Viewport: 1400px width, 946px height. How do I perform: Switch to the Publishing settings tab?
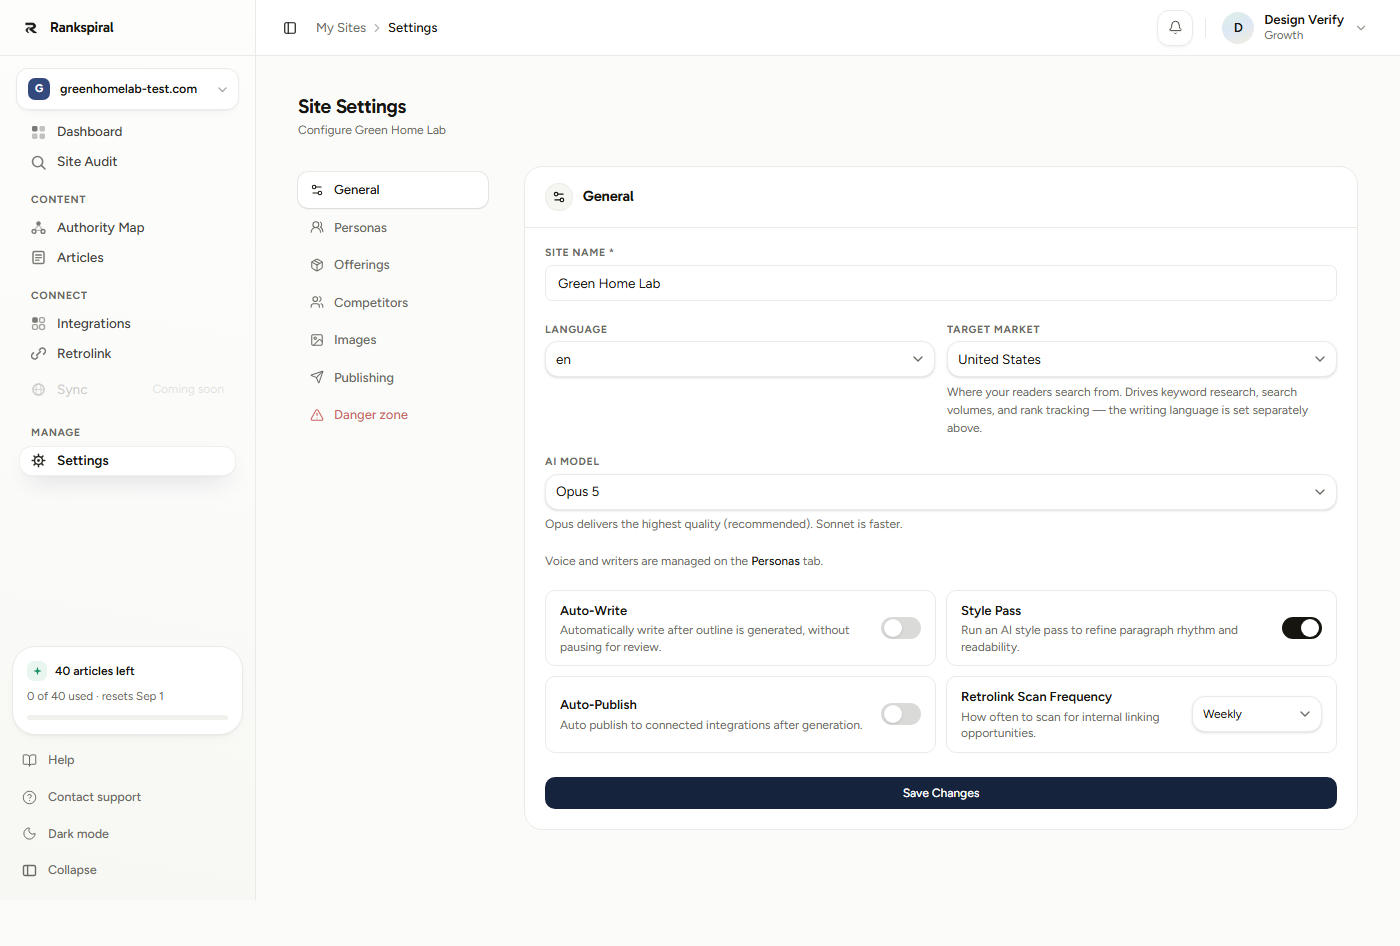coord(393,378)
